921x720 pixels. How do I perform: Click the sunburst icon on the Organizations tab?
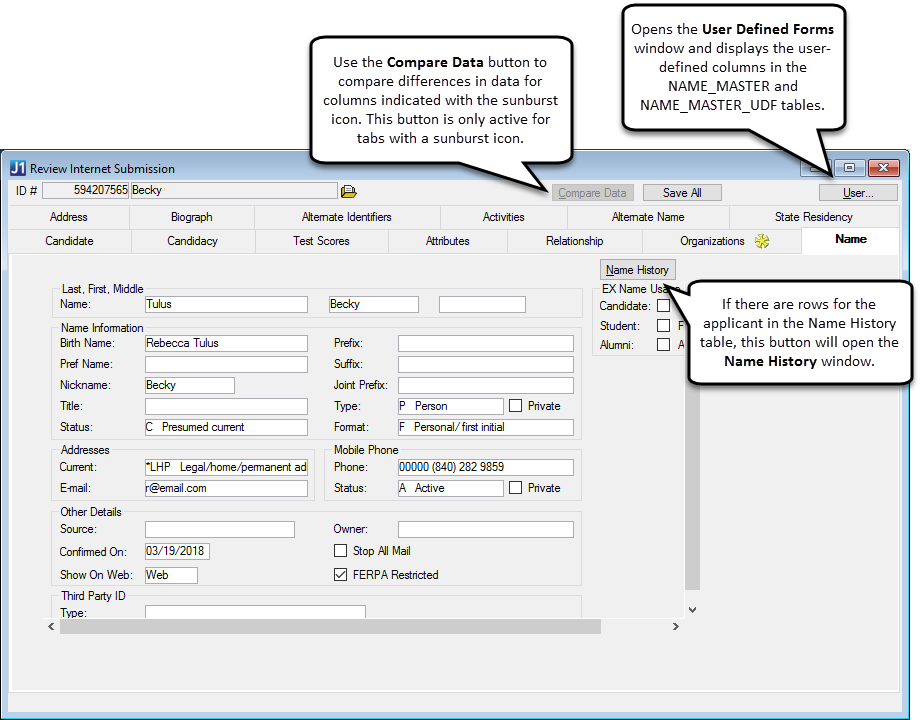click(x=762, y=241)
